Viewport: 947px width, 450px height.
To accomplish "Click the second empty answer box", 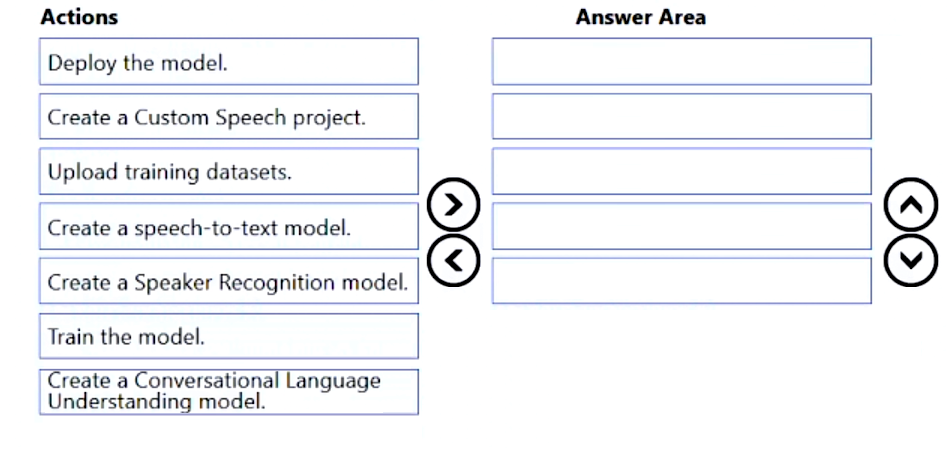I will (x=681, y=117).
